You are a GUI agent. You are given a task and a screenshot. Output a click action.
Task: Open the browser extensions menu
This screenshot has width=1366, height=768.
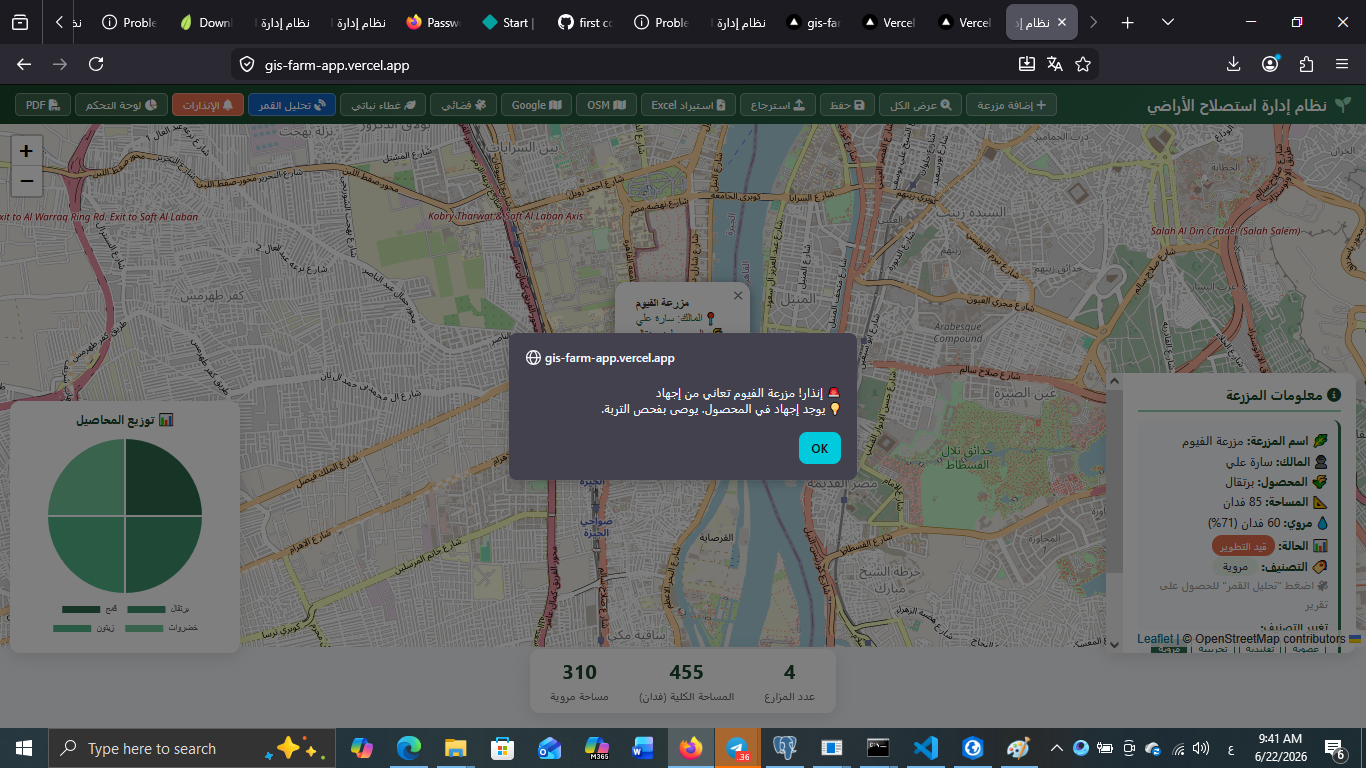pos(1306,64)
